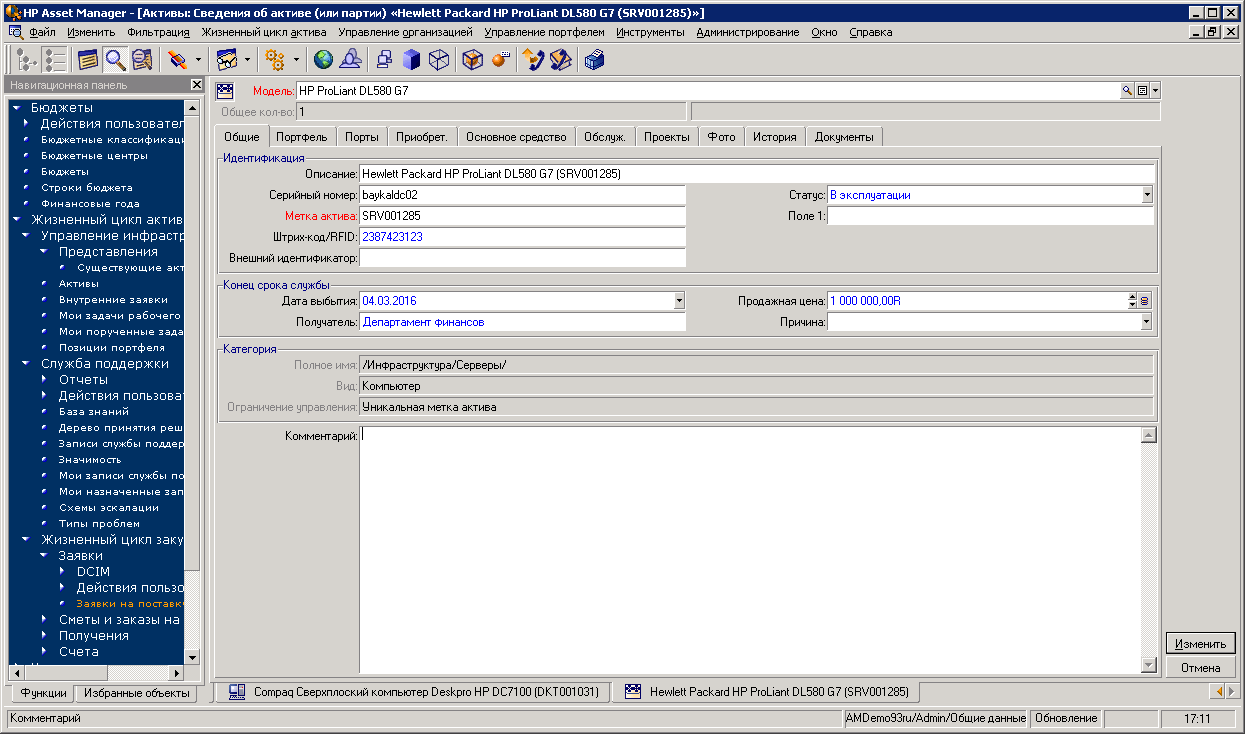Switch to the Порты tab

361,137
